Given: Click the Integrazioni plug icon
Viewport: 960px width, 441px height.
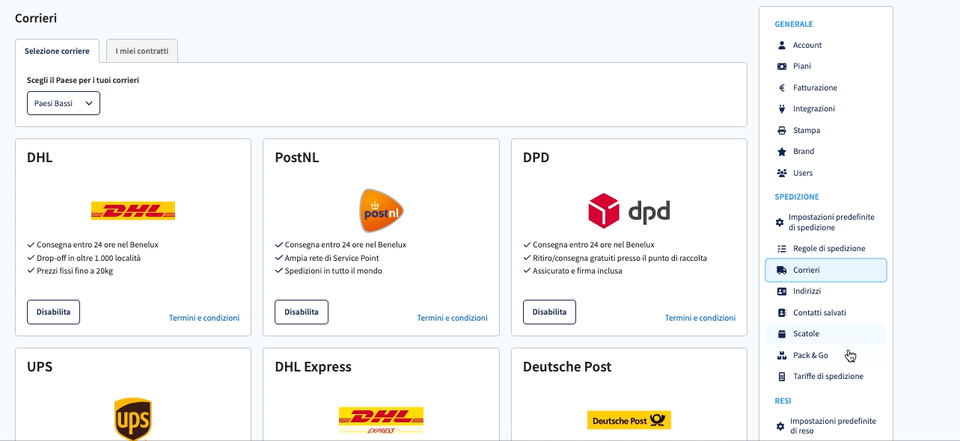Looking at the screenshot, I should point(781,109).
